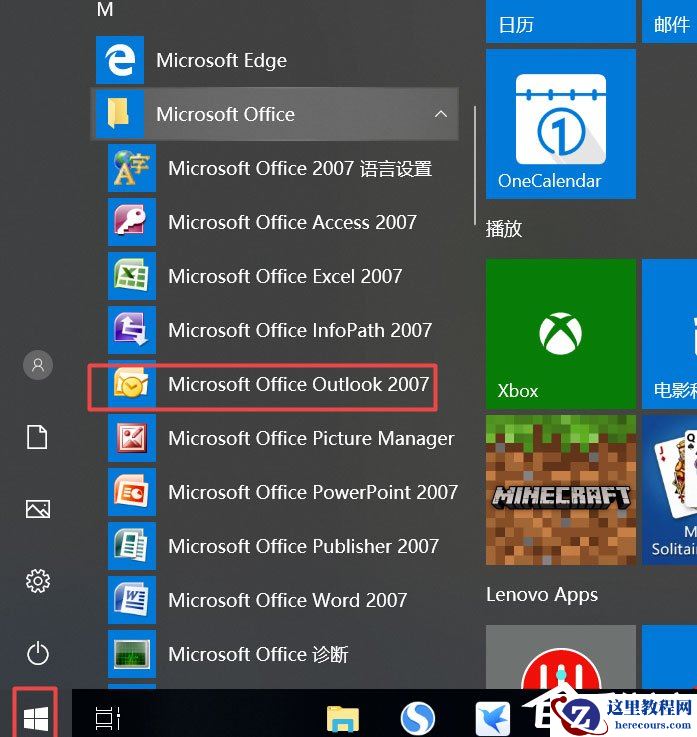
Task: Select the 'Microsoft Office Excel 2007' label
Action: 285,276
